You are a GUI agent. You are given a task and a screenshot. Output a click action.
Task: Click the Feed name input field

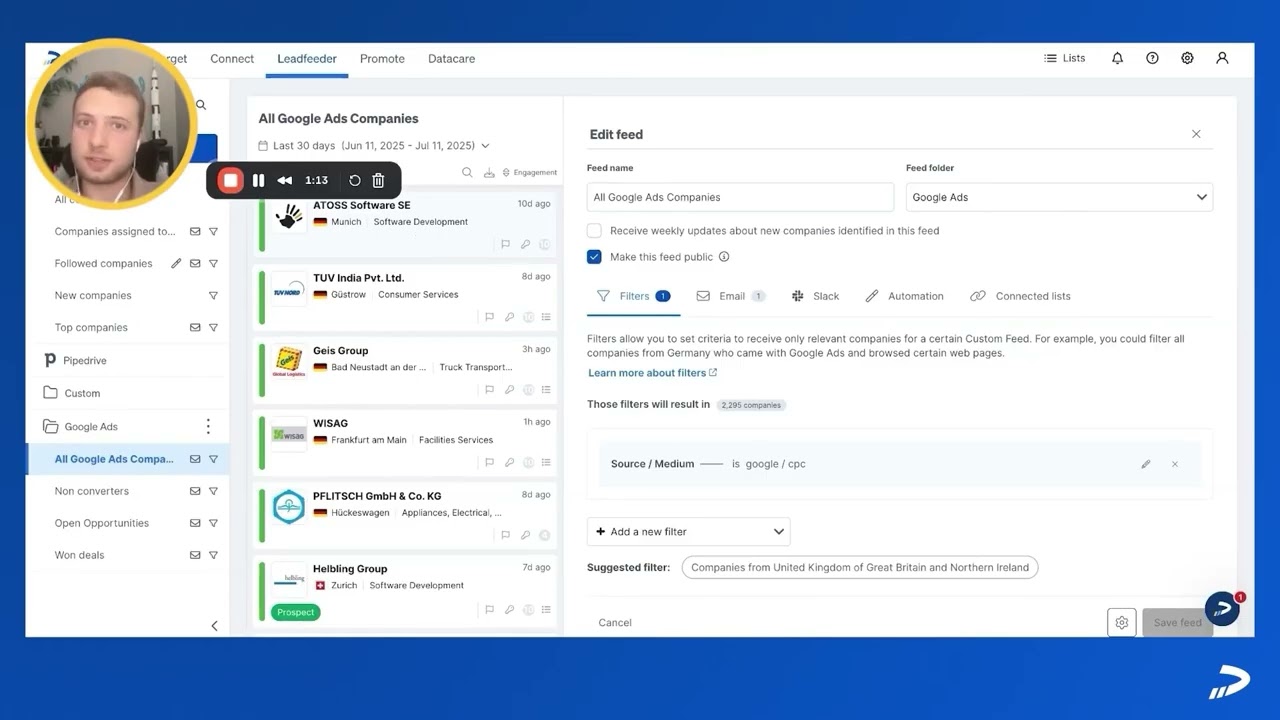[x=740, y=197]
